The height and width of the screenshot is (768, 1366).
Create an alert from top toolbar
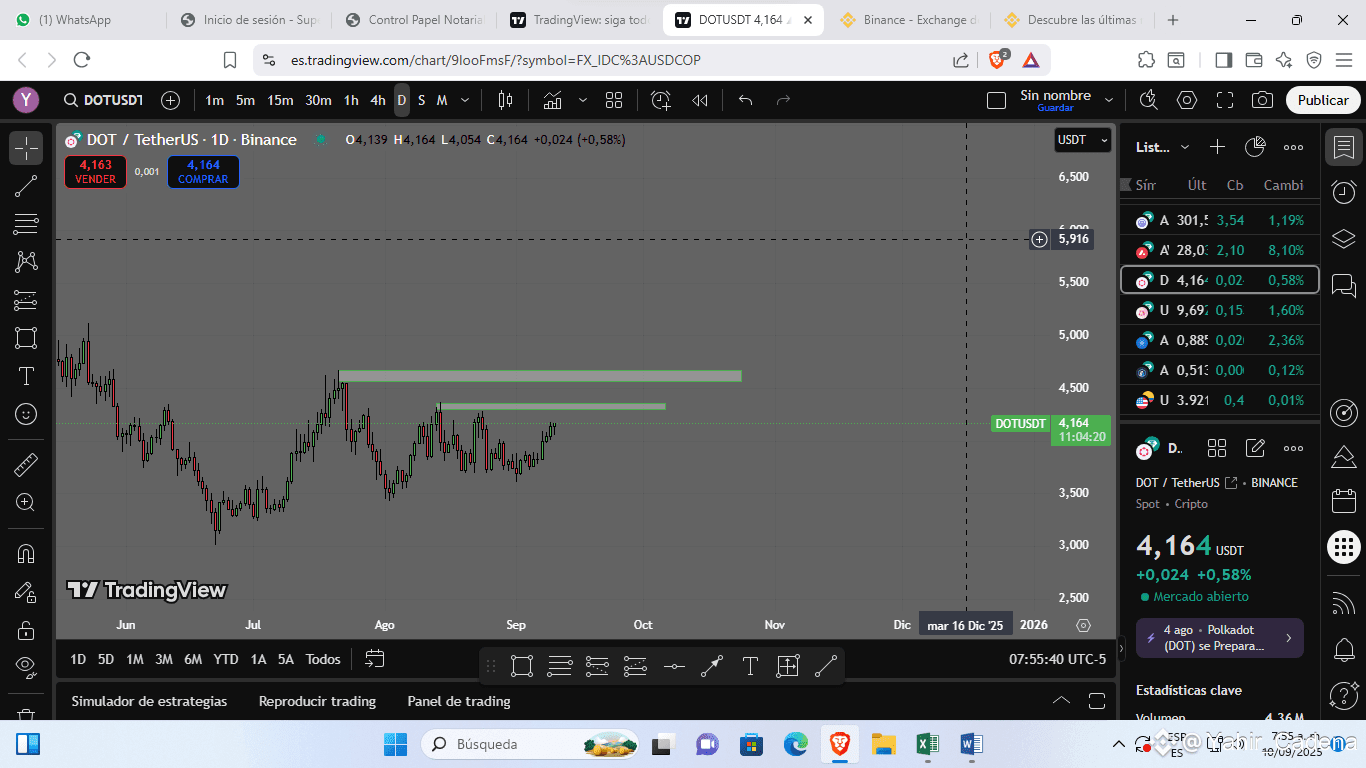(661, 100)
